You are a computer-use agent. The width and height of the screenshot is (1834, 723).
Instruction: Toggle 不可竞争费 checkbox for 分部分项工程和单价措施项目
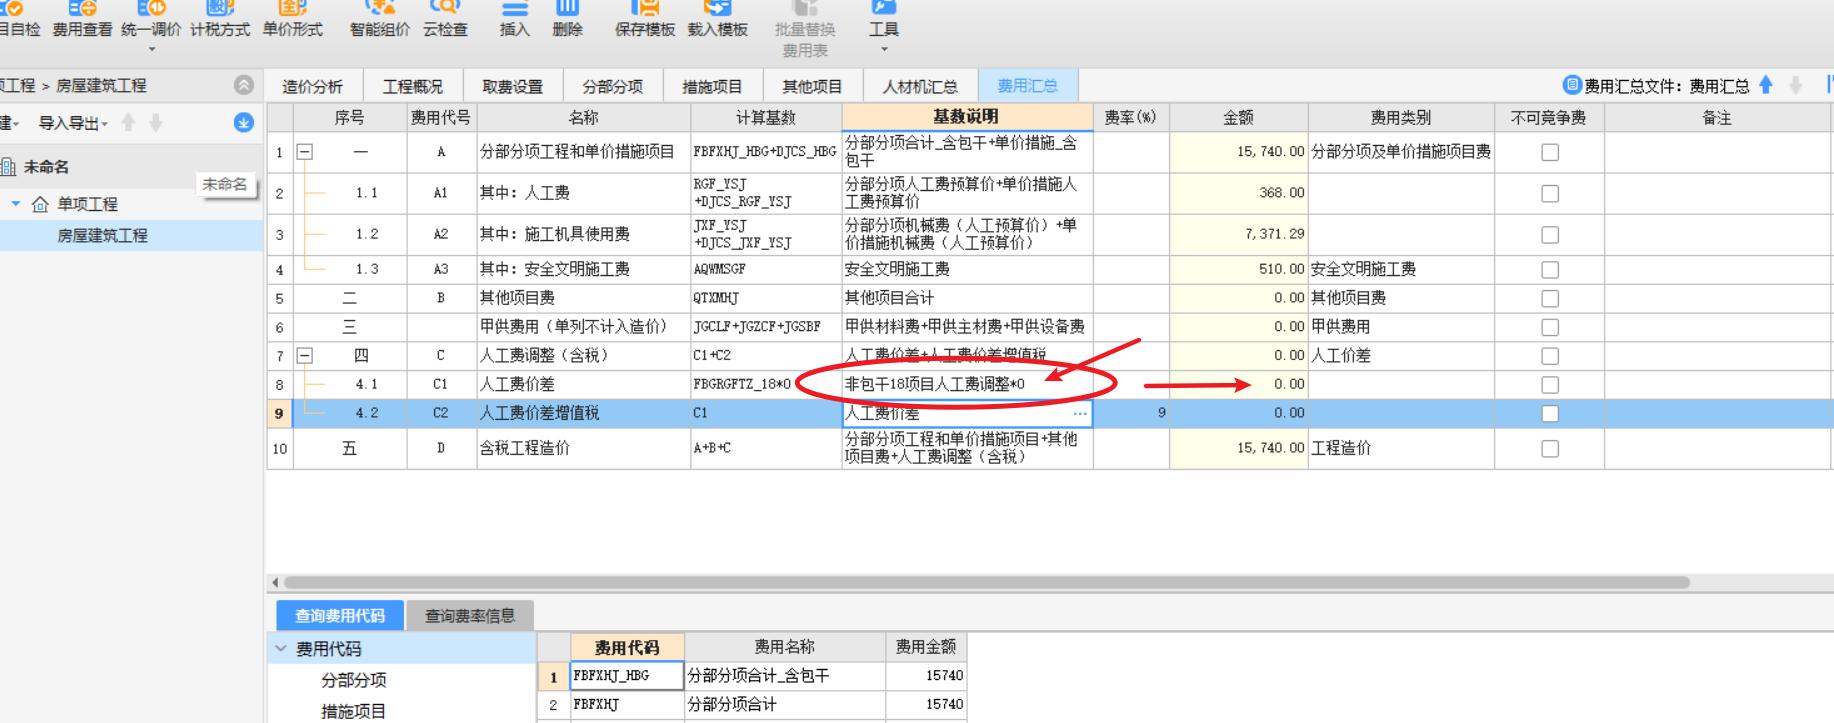point(1550,152)
